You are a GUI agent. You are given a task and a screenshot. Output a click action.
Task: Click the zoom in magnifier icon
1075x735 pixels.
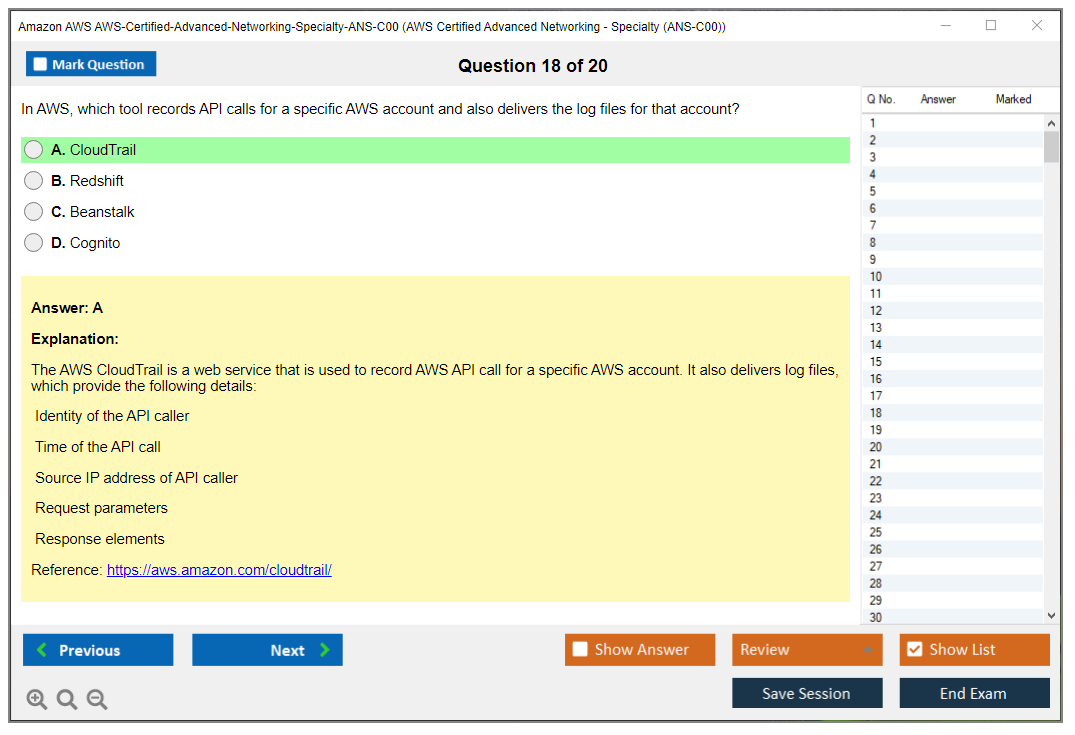[37, 700]
